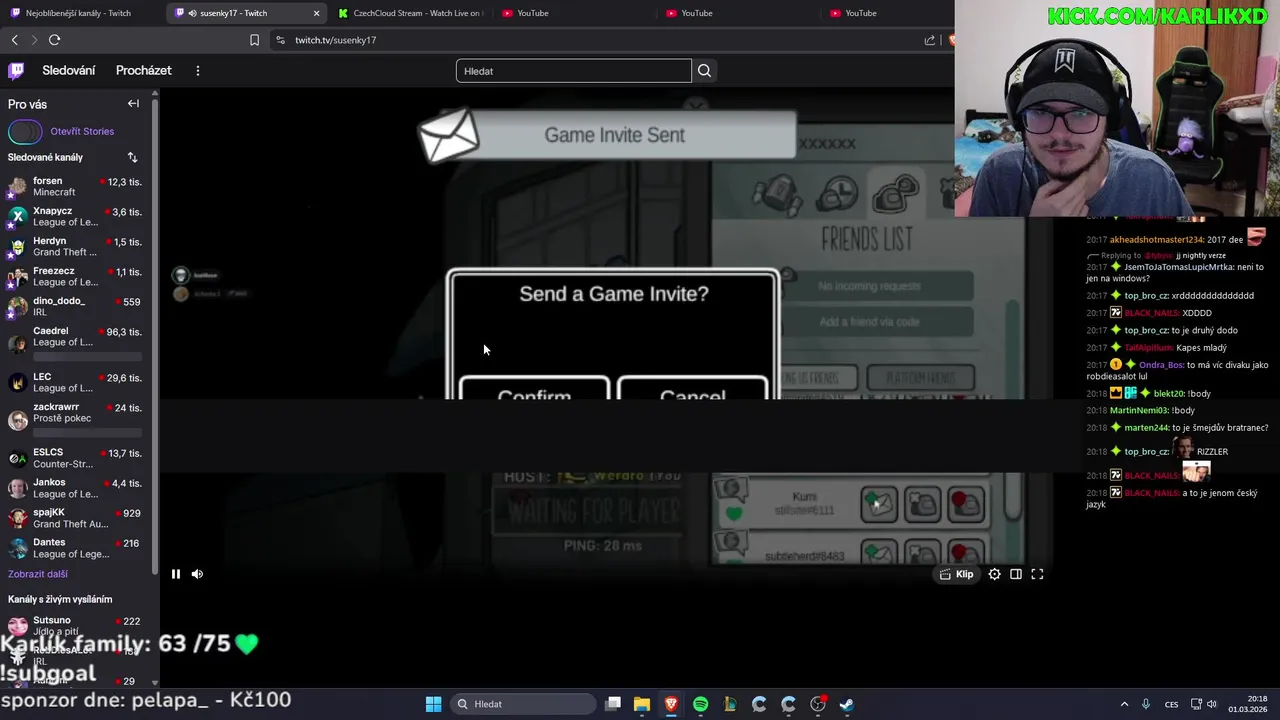Image resolution: width=1280 pixels, height=720 pixels.
Task: Open File Explorer from taskbar
Action: 642,704
